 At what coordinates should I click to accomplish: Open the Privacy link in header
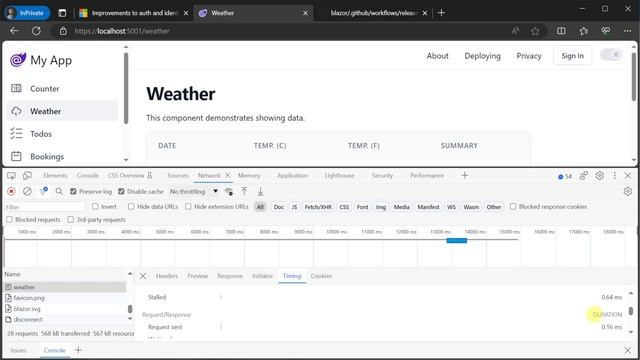pos(529,56)
